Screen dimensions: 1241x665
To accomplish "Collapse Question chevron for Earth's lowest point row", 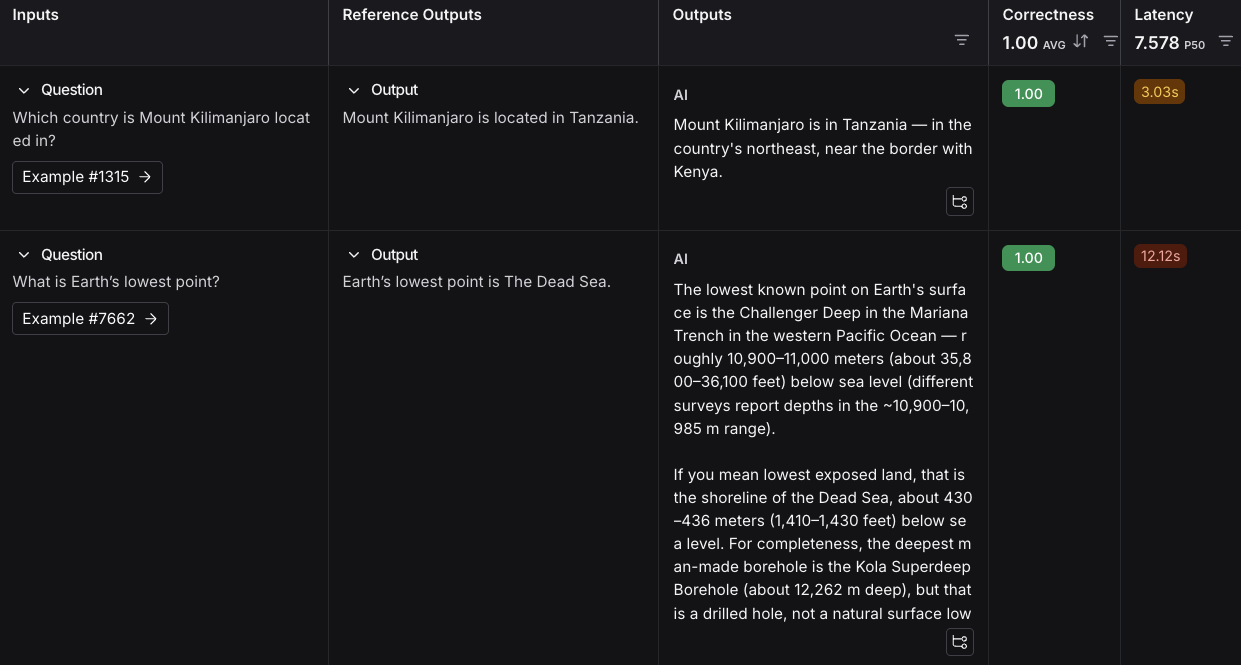I will (24, 255).
